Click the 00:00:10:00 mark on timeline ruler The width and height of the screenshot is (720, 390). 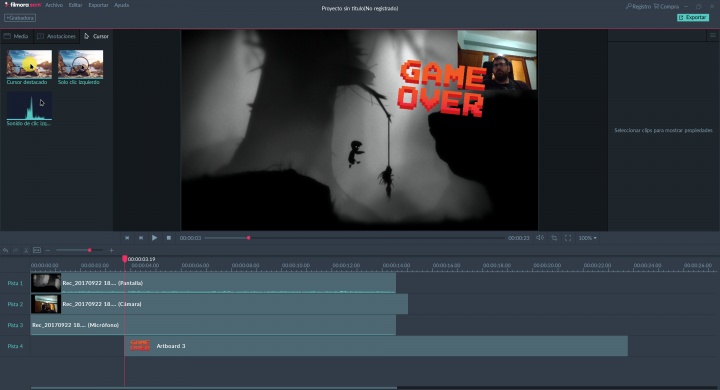[x=296, y=266]
